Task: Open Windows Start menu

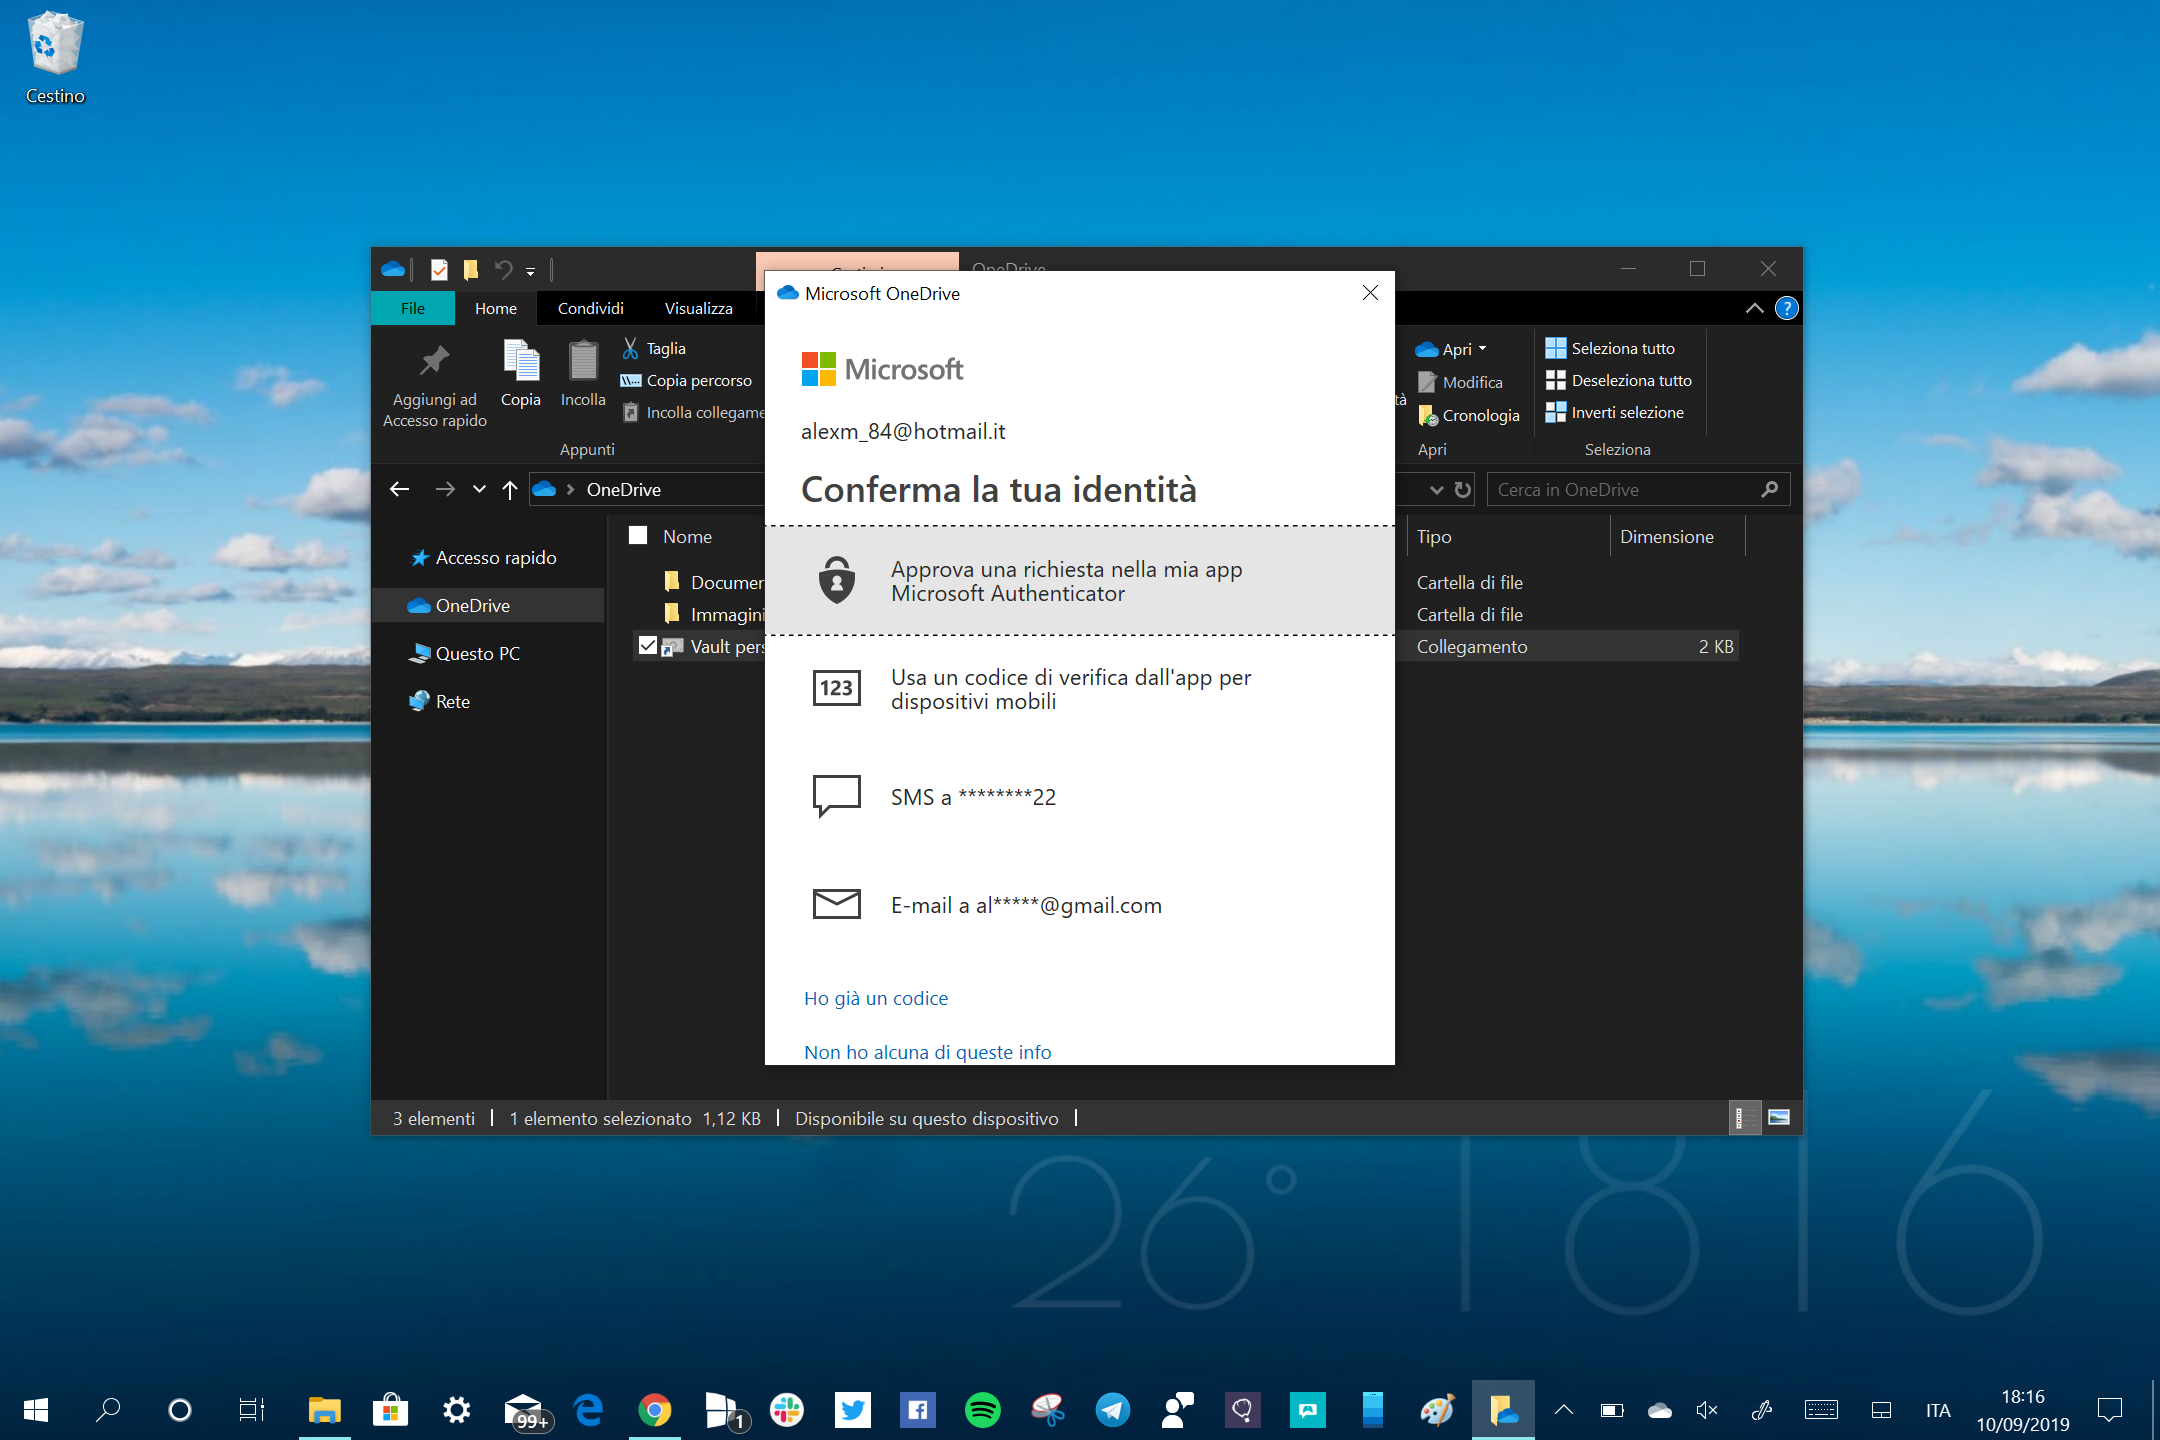Action: 36,1410
